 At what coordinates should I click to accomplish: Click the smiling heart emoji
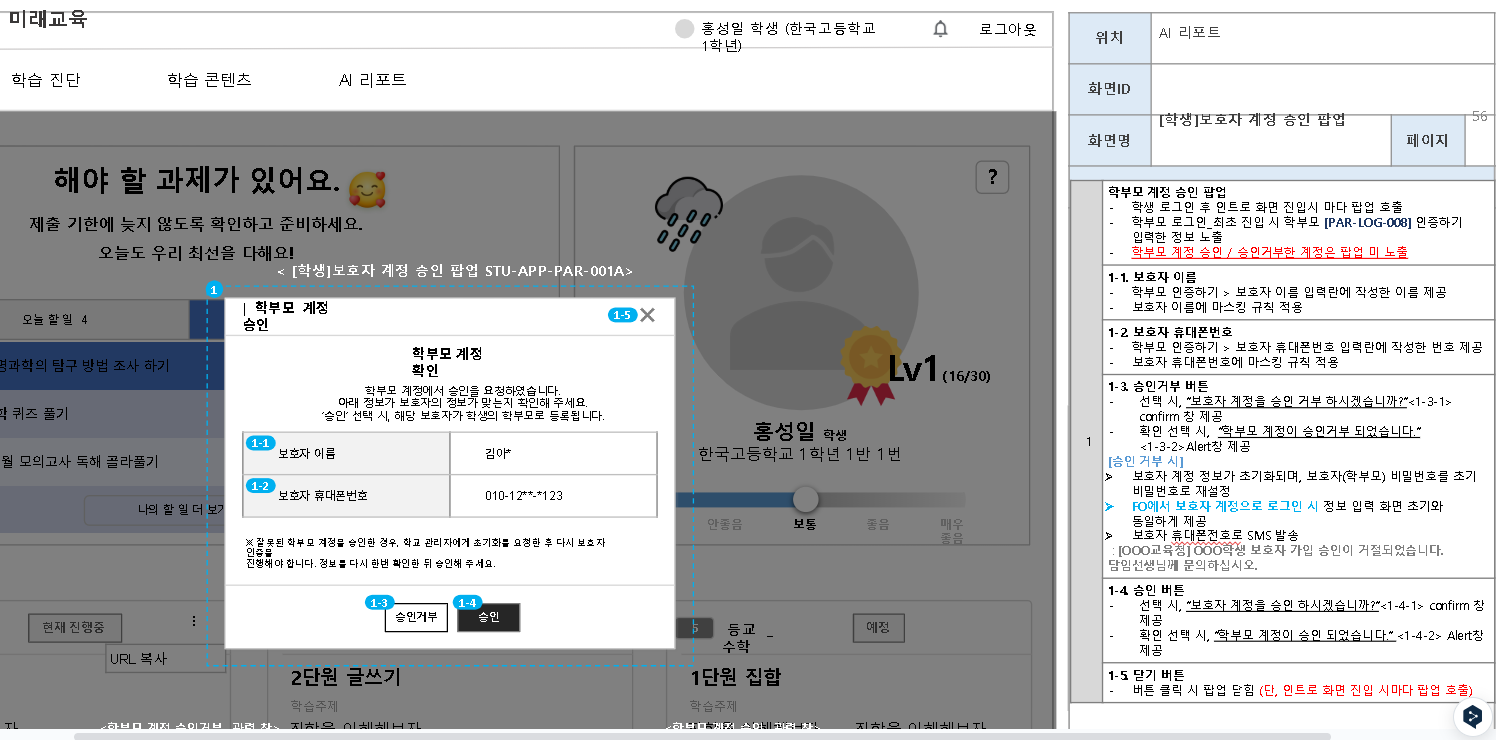point(367,188)
